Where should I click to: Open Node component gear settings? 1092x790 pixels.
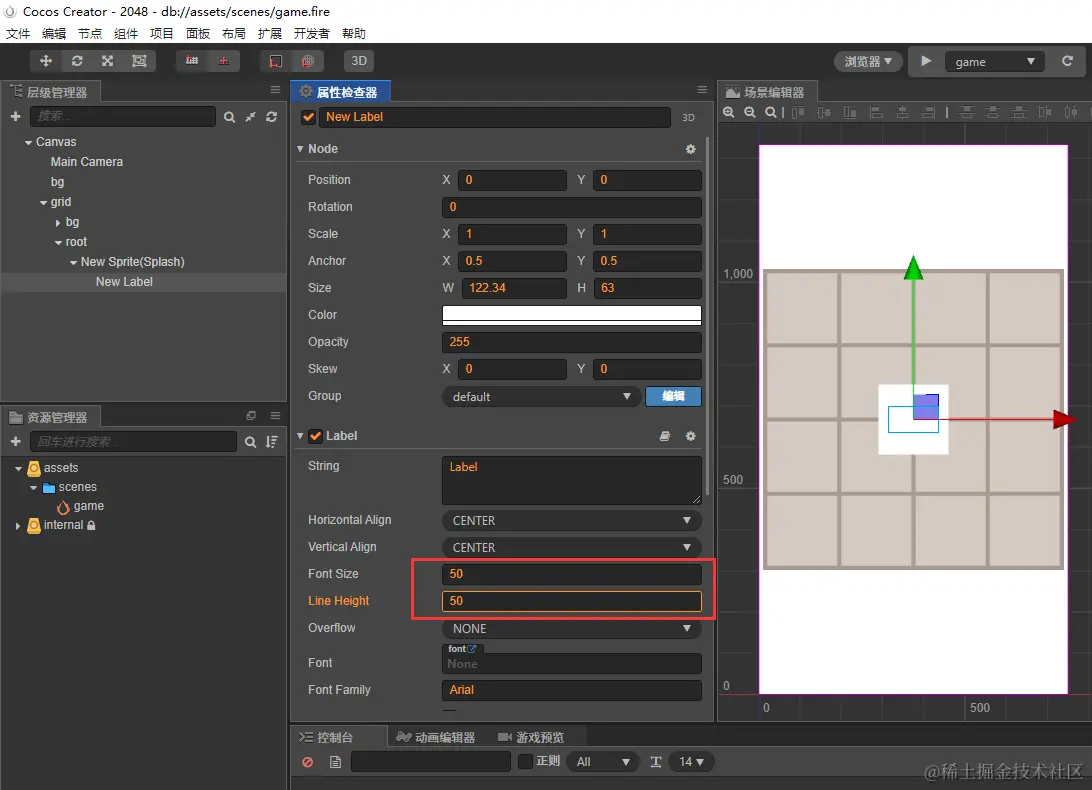point(690,149)
